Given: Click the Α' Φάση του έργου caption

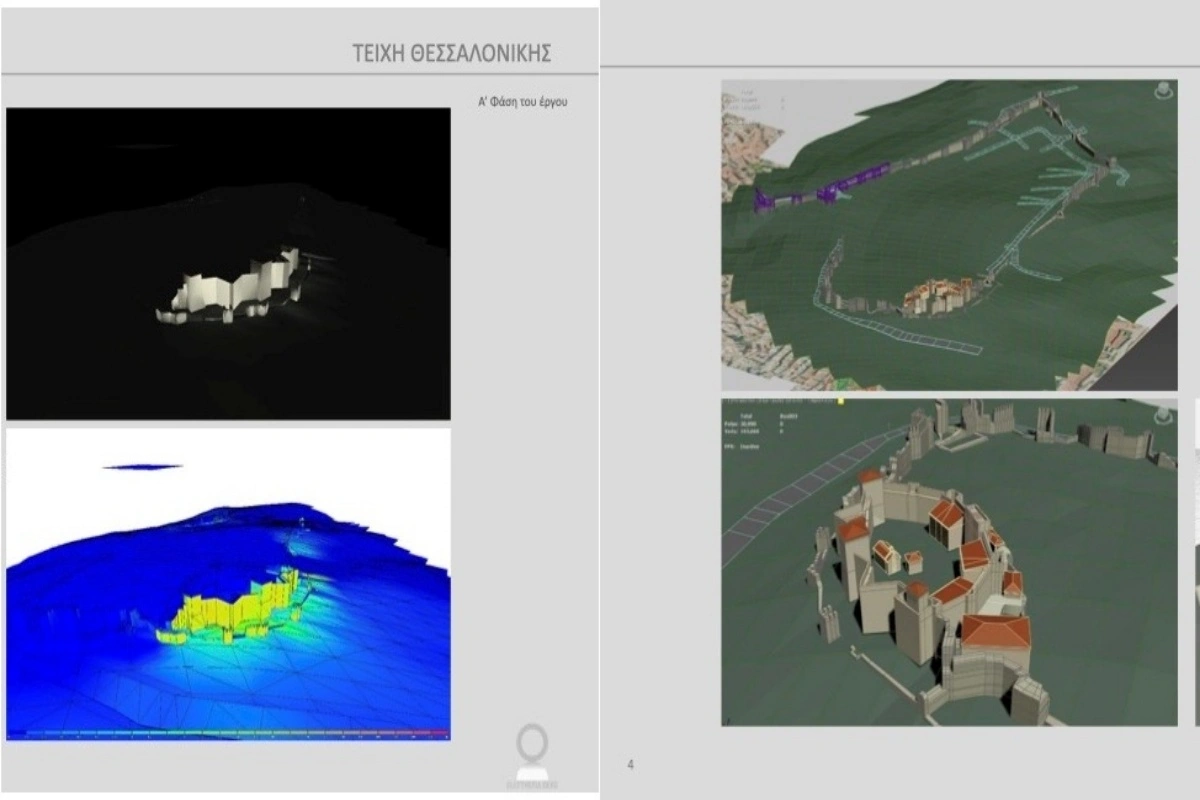Looking at the screenshot, I should (523, 101).
